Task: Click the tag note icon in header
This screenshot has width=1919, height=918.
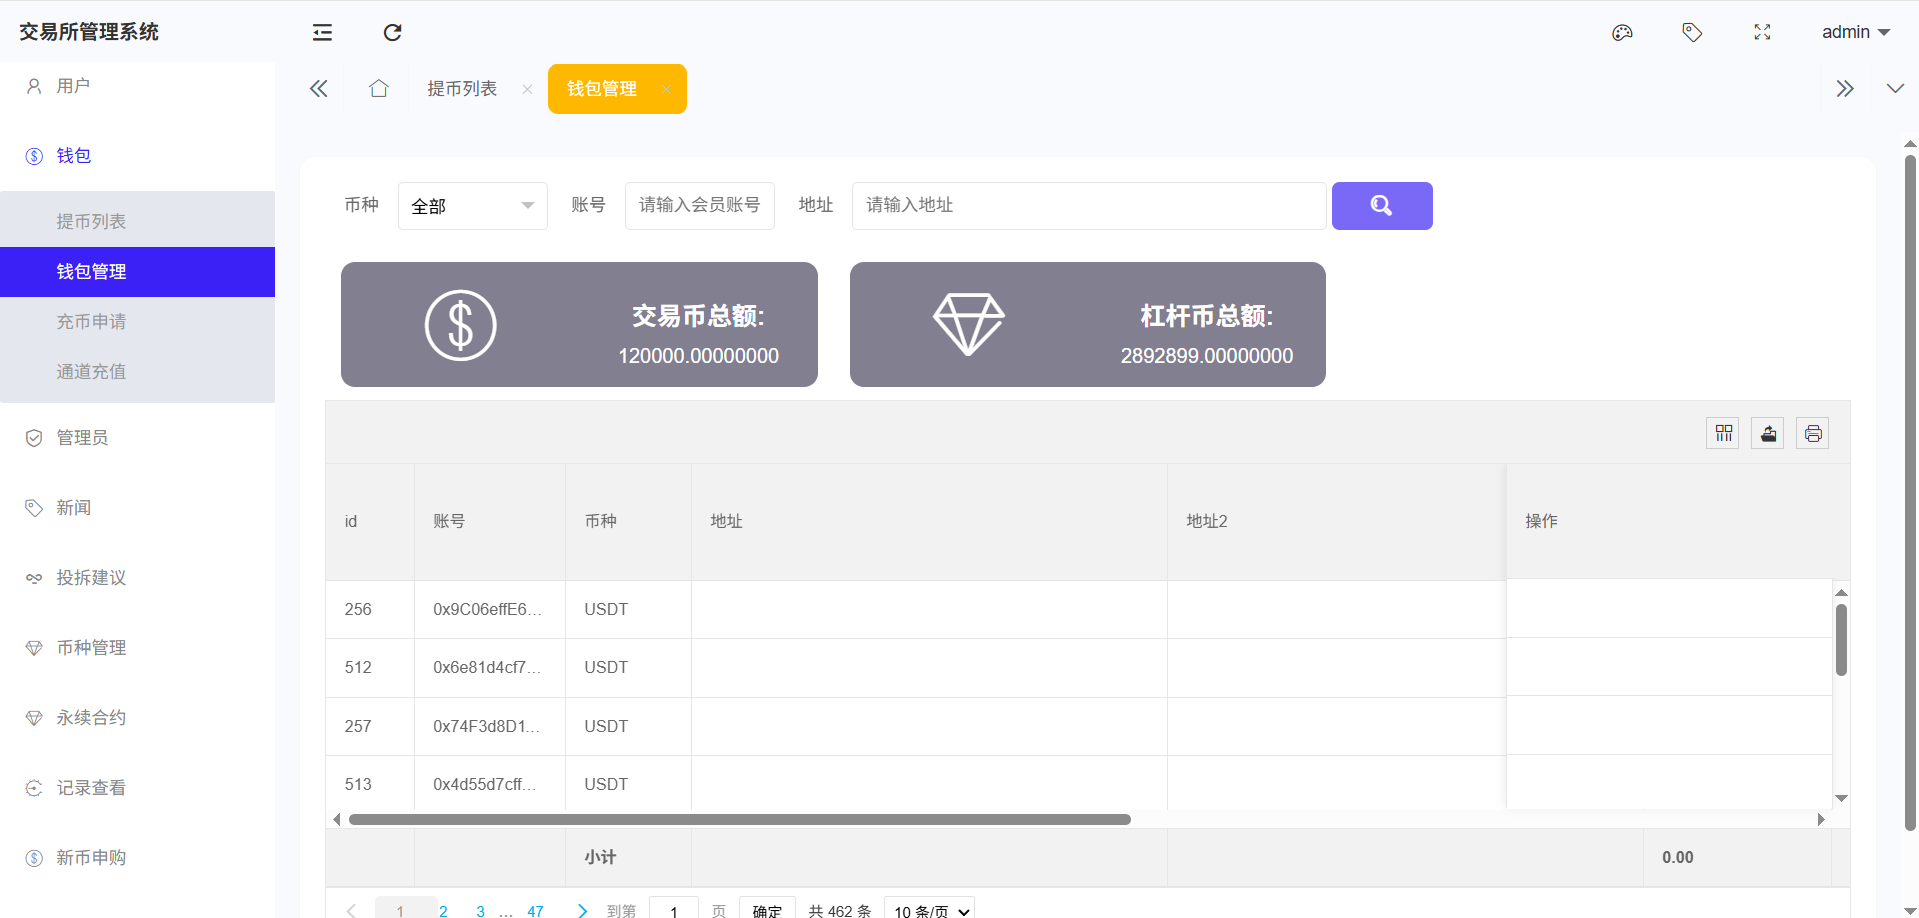Action: tap(1692, 33)
